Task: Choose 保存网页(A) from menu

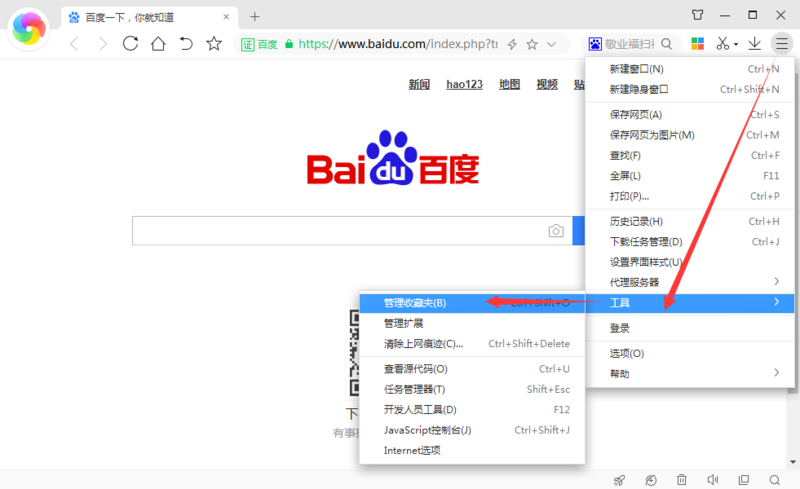Action: (x=690, y=114)
